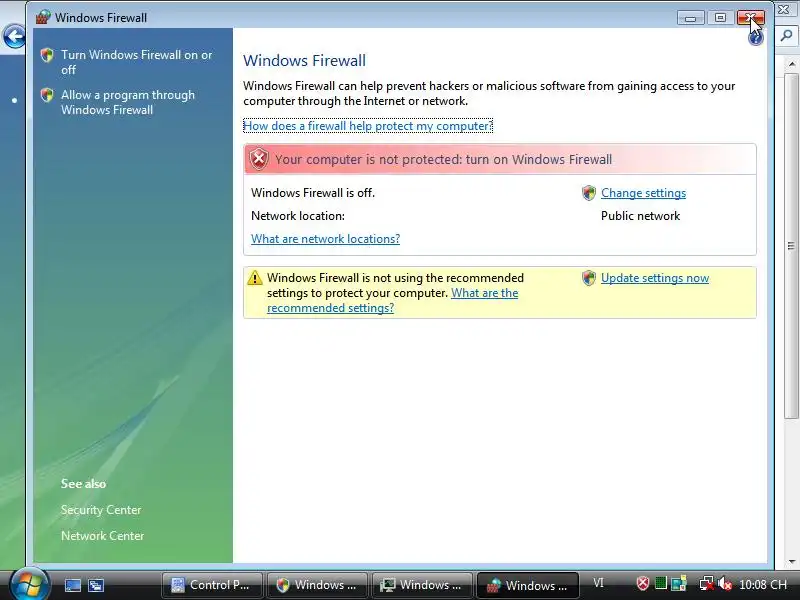Click the background window vertical scrollbar thumb
Viewport: 800px width, 600px height.
791,246
